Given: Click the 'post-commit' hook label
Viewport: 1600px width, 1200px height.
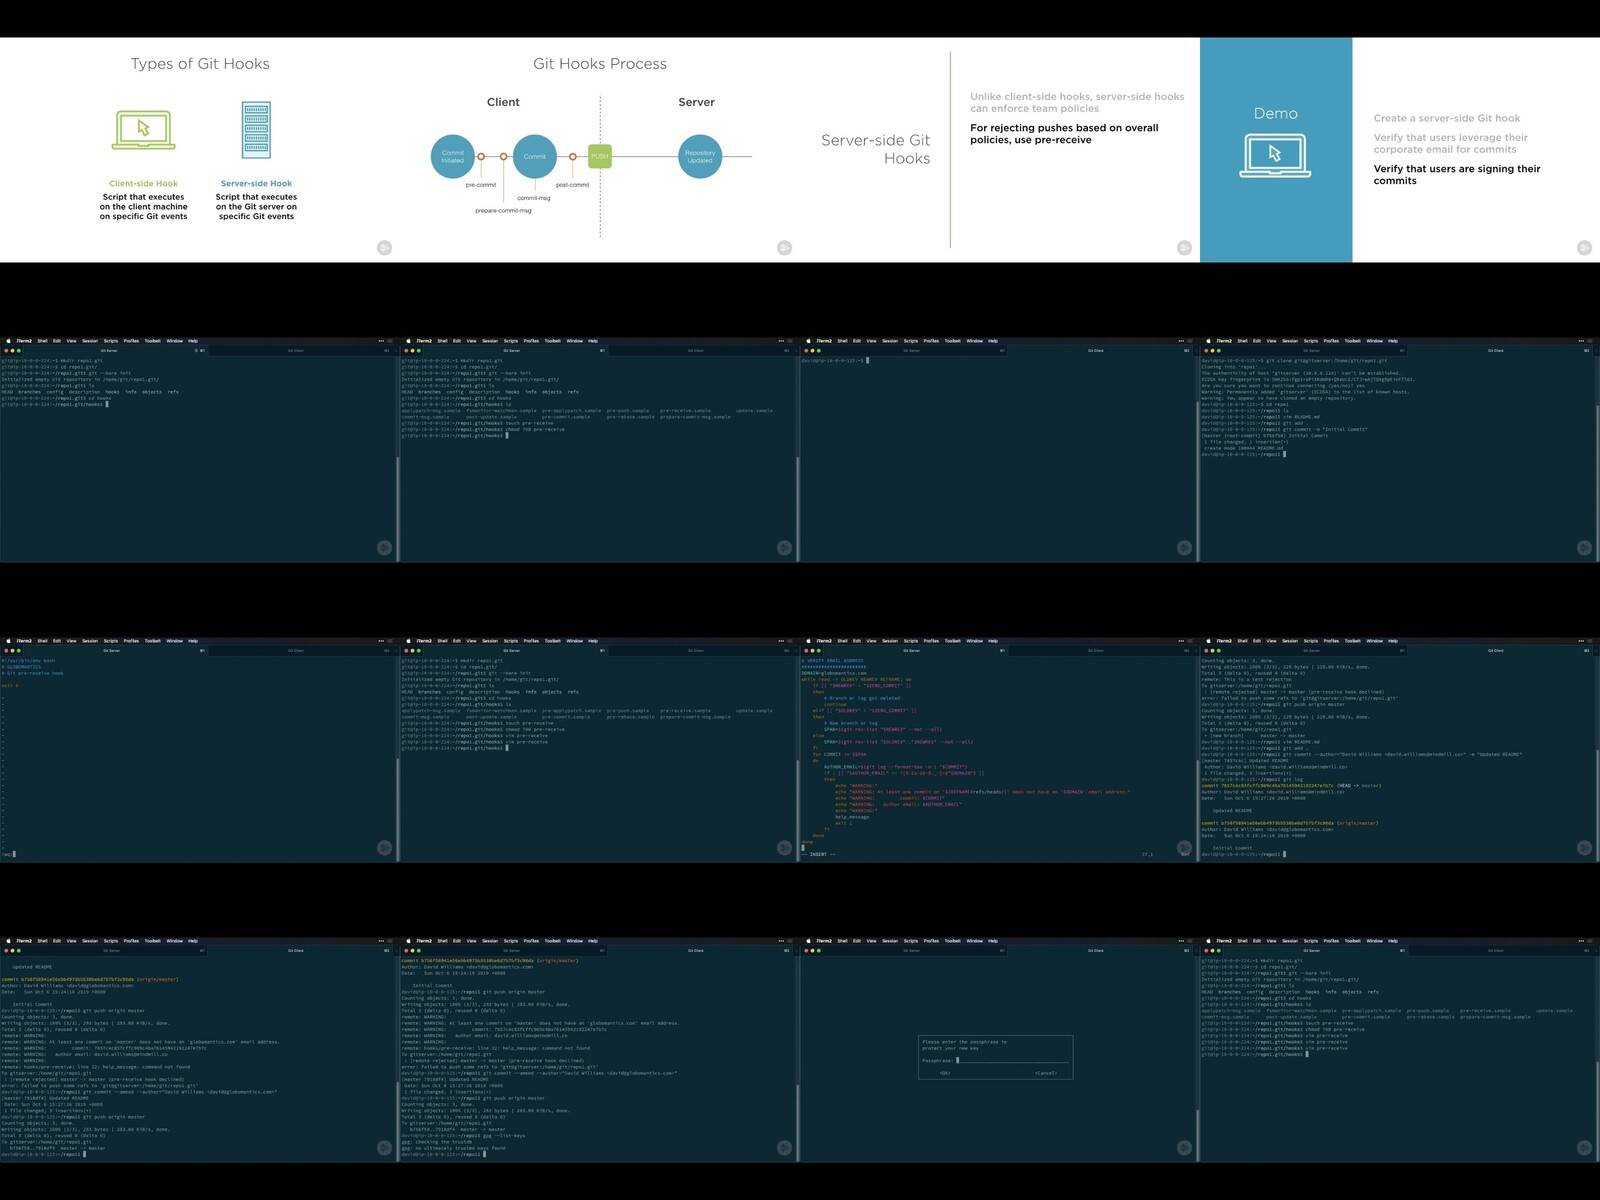Looking at the screenshot, I should click(572, 185).
